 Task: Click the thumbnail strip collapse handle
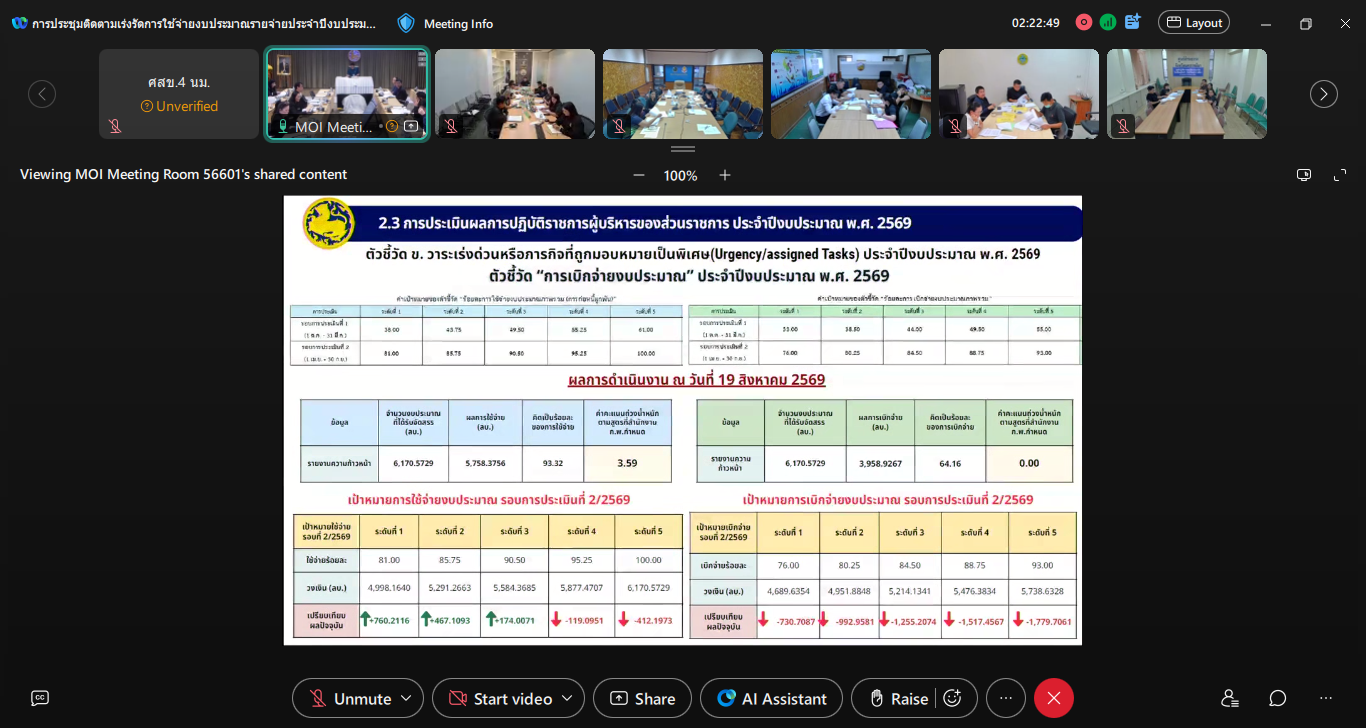pyautogui.click(x=683, y=149)
